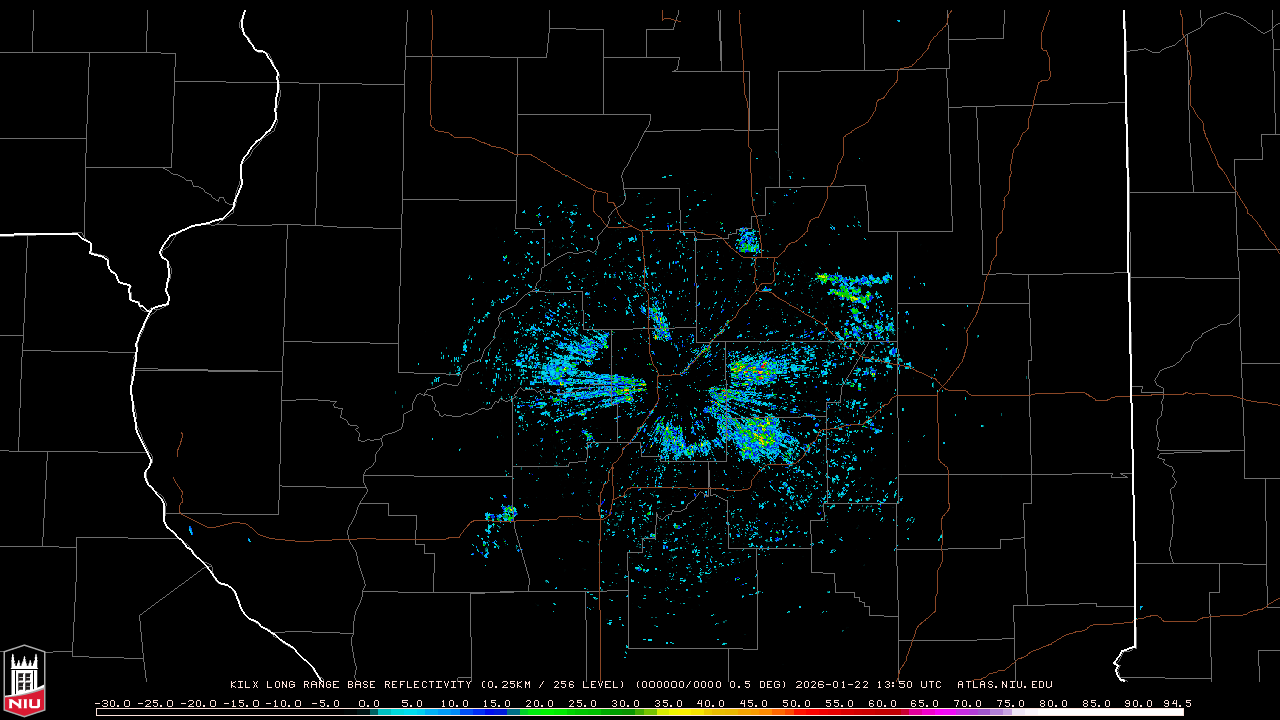
Task: Click the NIU castle logo
Action: point(24,682)
